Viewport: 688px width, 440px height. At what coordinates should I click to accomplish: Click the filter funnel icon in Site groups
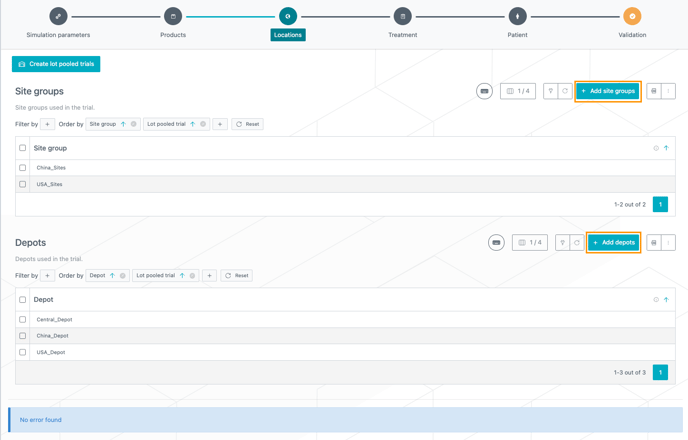[x=551, y=91]
